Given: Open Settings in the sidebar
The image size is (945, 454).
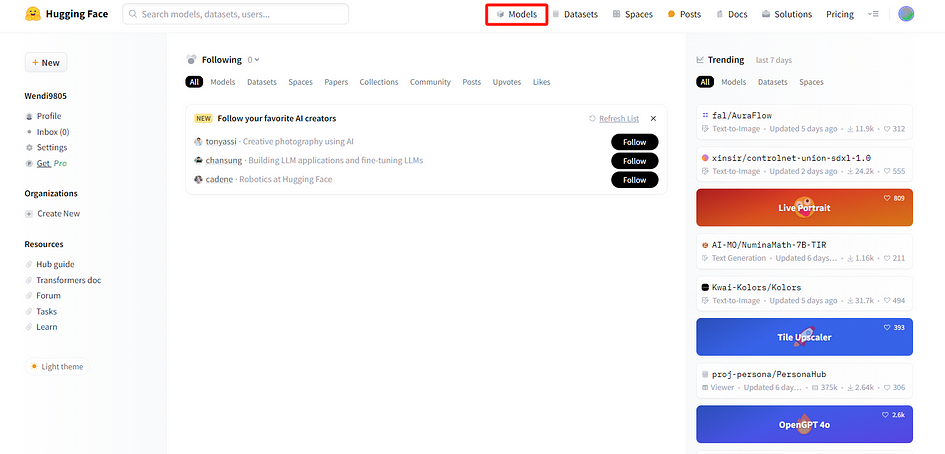Looking at the screenshot, I should coord(46,148).
